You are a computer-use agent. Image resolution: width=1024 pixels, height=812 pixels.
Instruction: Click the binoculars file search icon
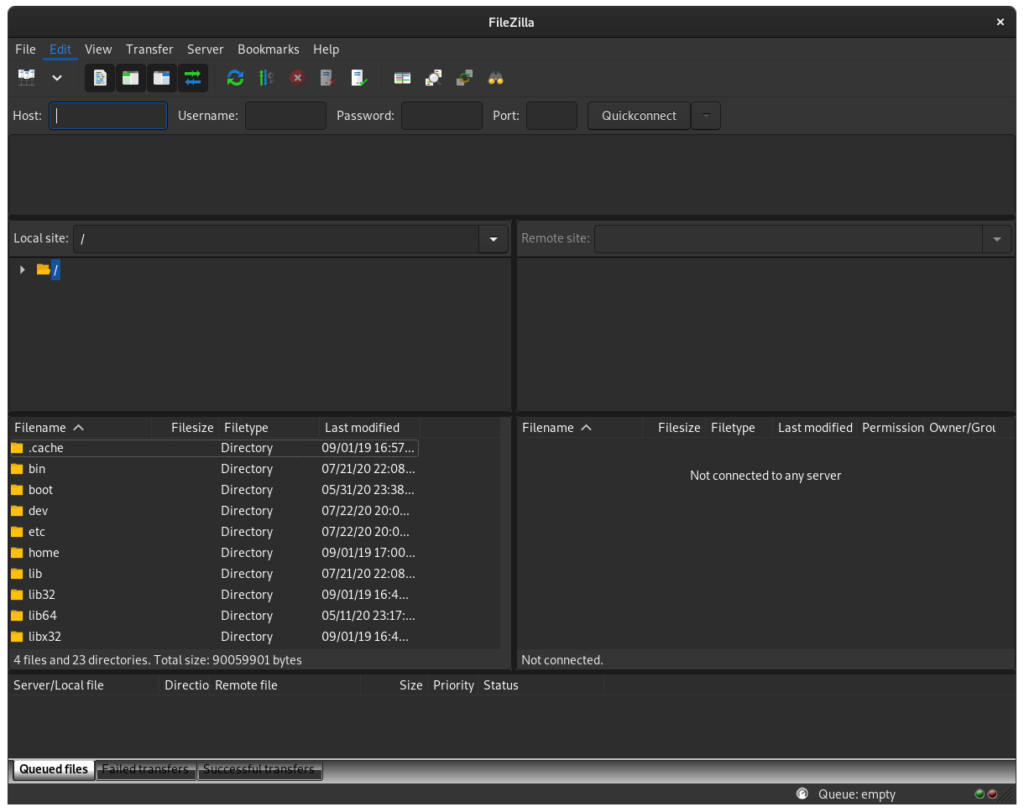click(495, 77)
